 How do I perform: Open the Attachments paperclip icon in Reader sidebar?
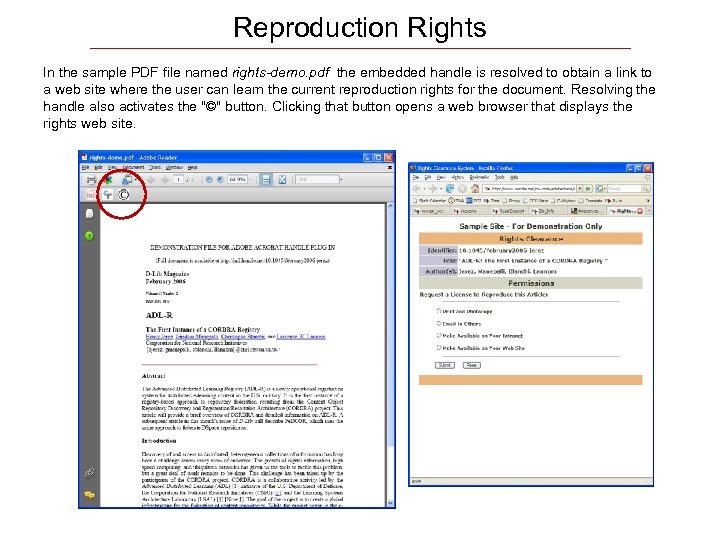point(90,472)
